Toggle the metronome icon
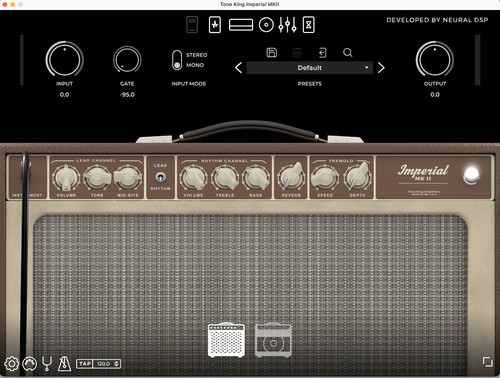Screen dimensions: 500x378 pyautogui.click(x=64, y=364)
